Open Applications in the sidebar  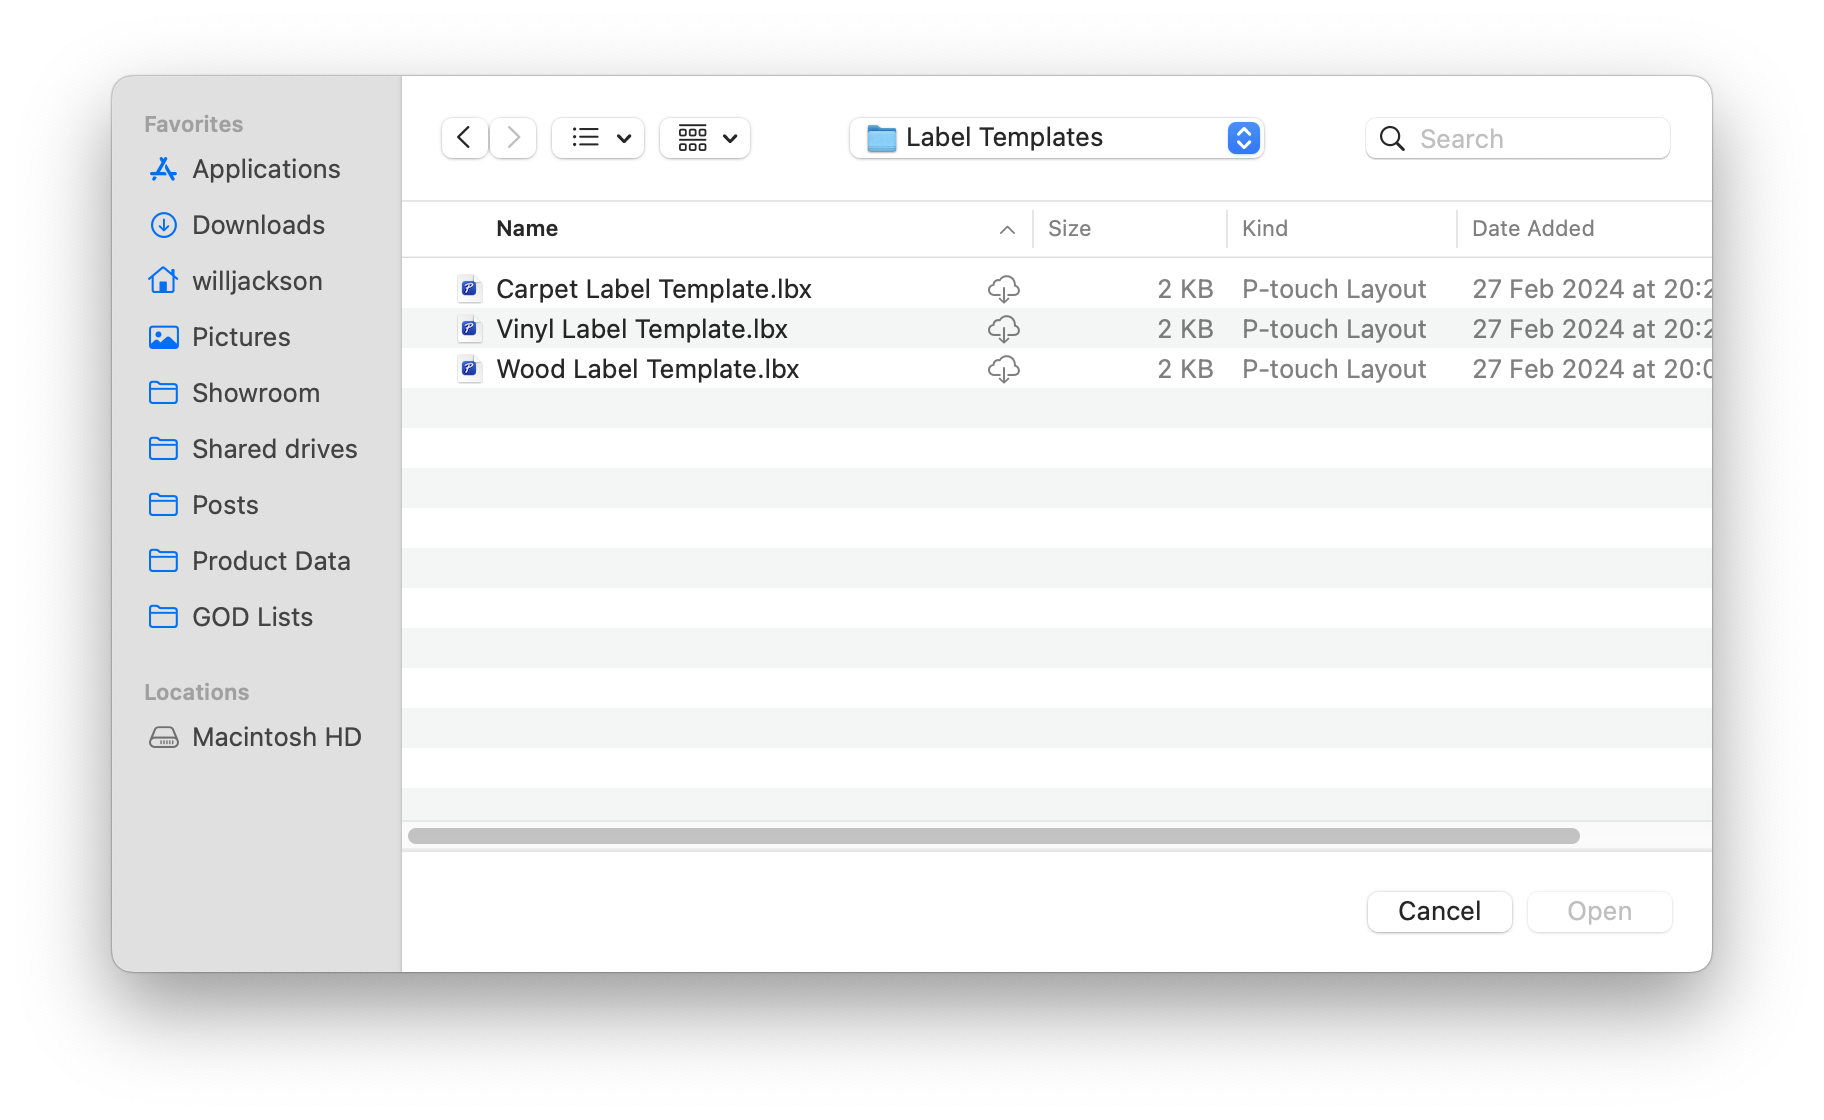tap(265, 169)
